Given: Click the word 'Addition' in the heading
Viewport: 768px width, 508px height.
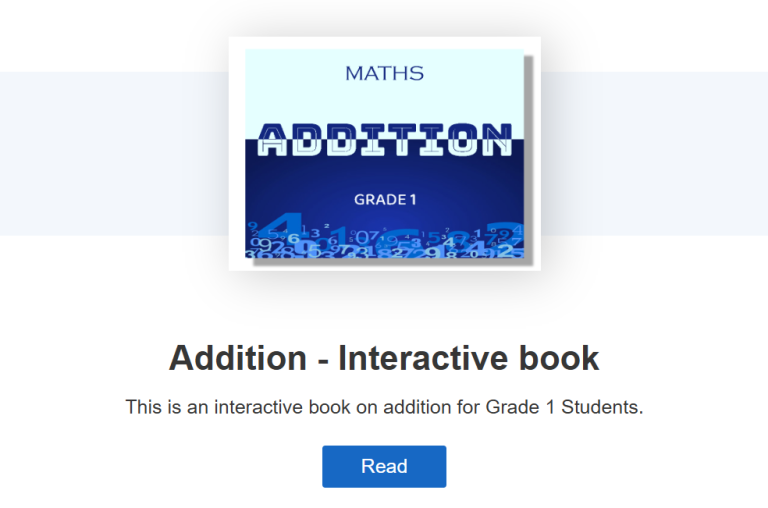Looking at the screenshot, I should click(x=238, y=358).
